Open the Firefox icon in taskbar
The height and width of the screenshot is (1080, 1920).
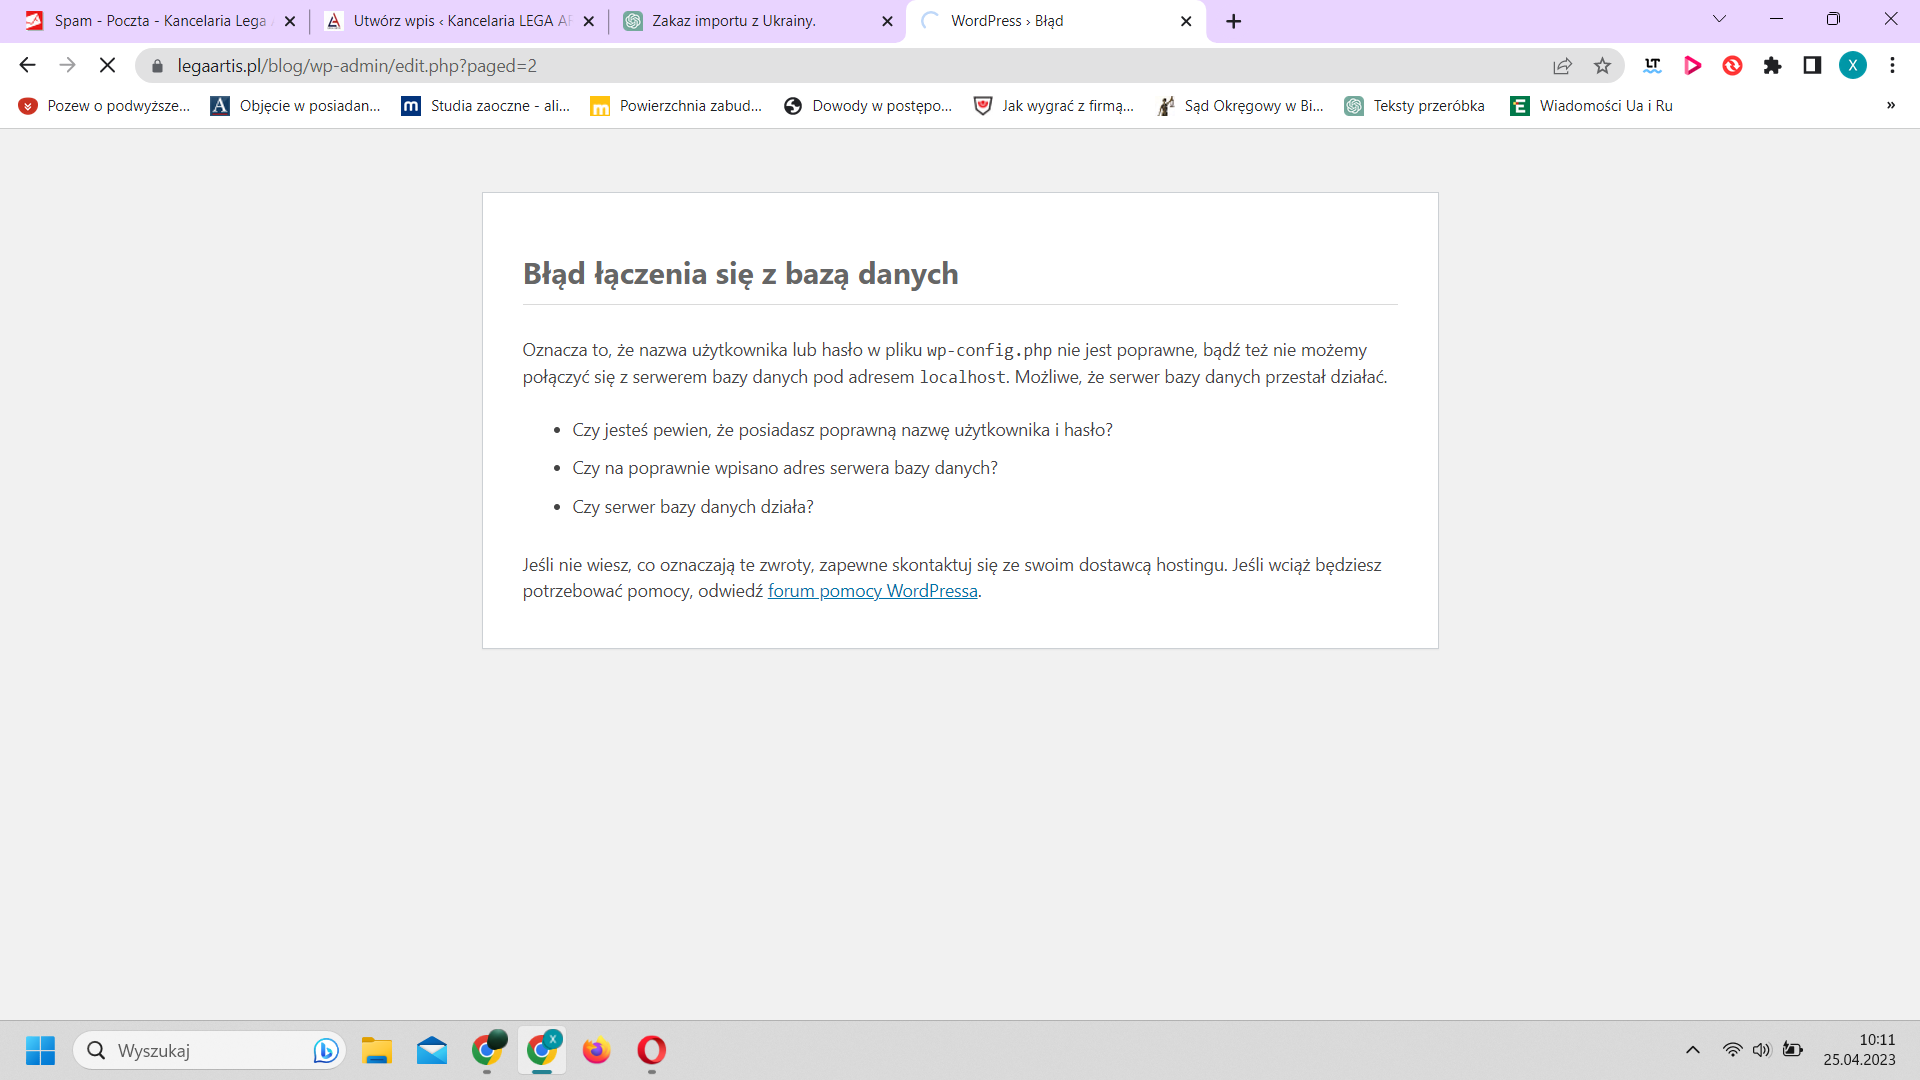coord(597,1051)
